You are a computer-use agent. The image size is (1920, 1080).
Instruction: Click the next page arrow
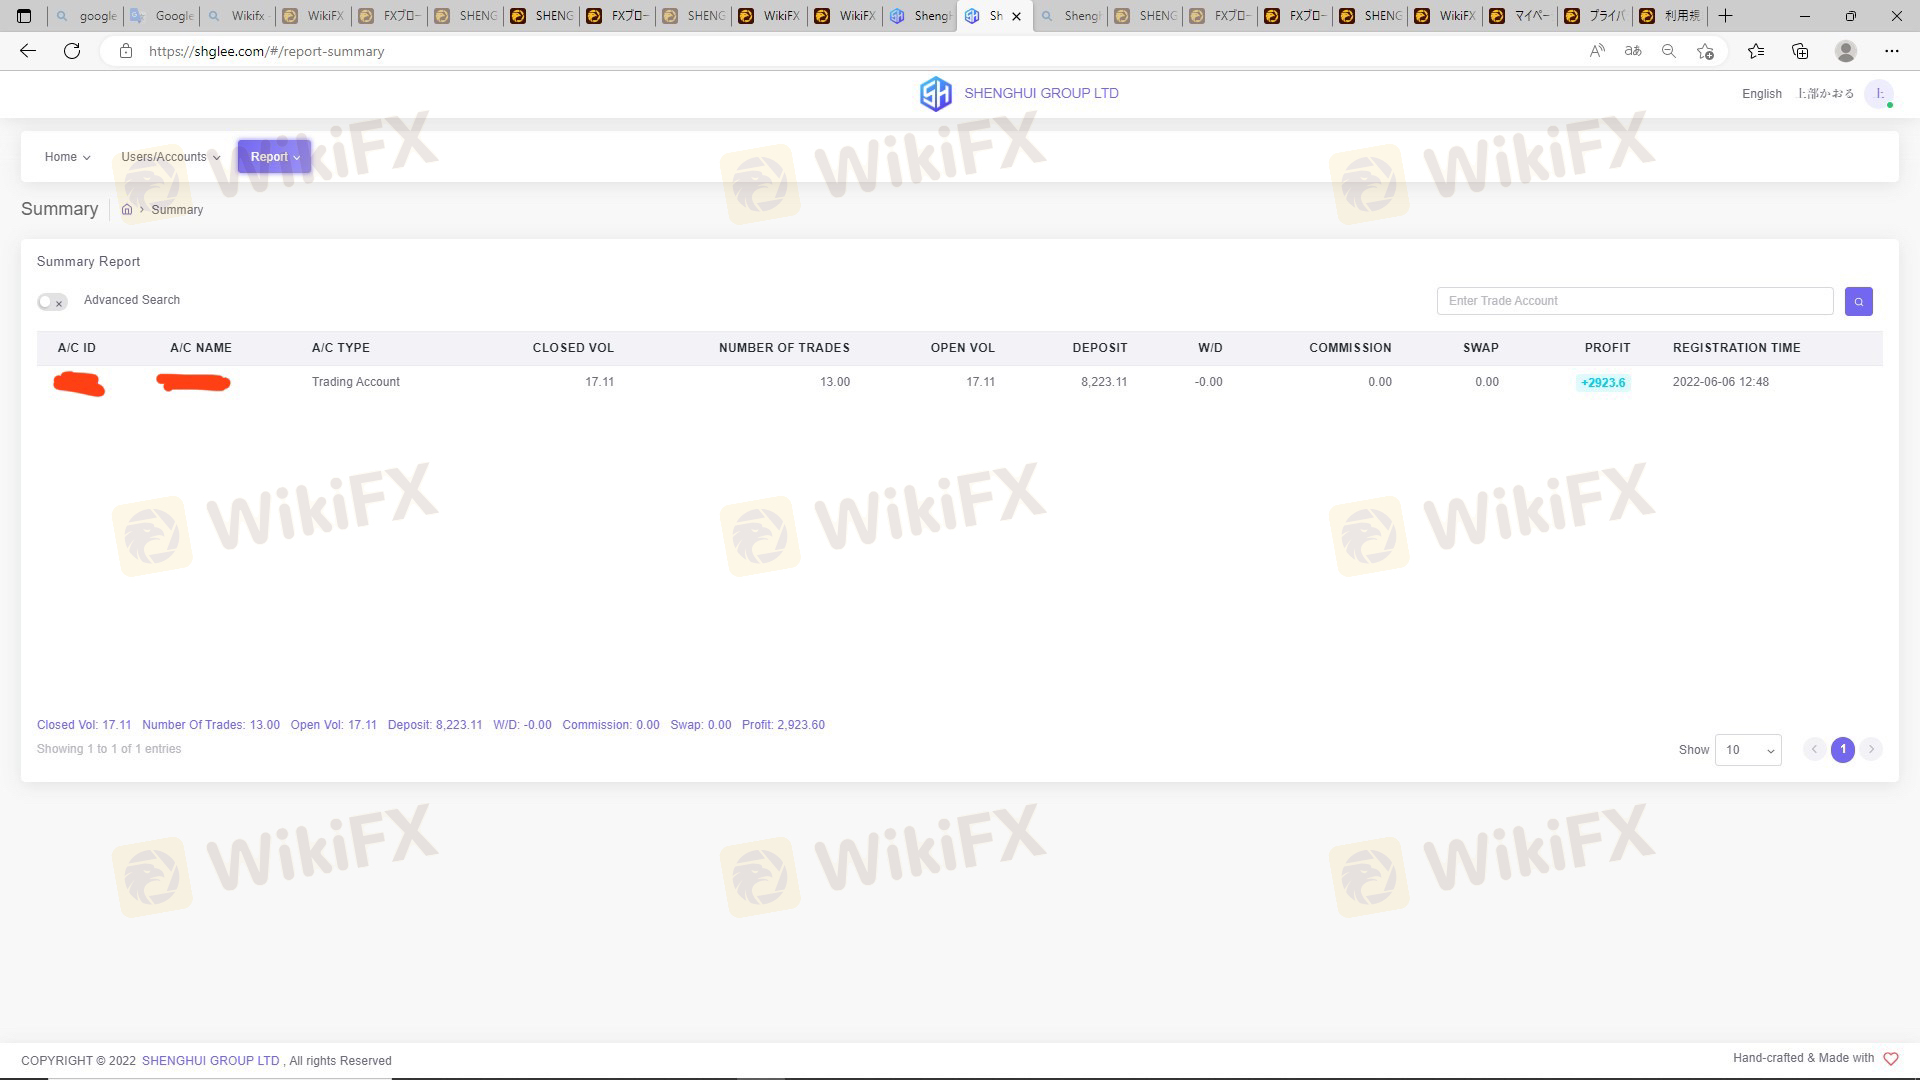1870,750
